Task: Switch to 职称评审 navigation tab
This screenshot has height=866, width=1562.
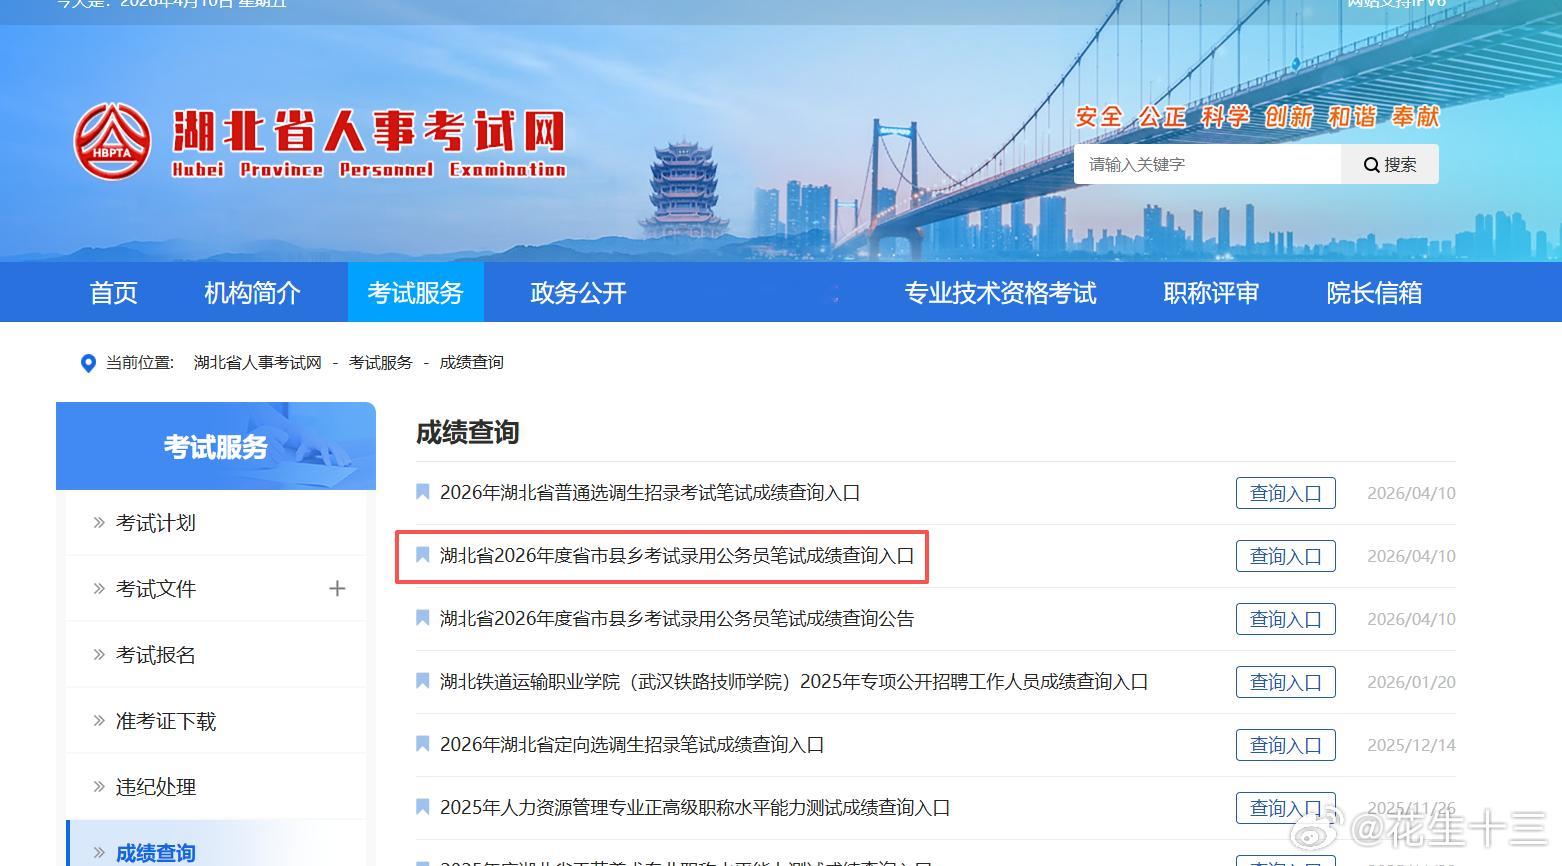Action: coord(1210,292)
